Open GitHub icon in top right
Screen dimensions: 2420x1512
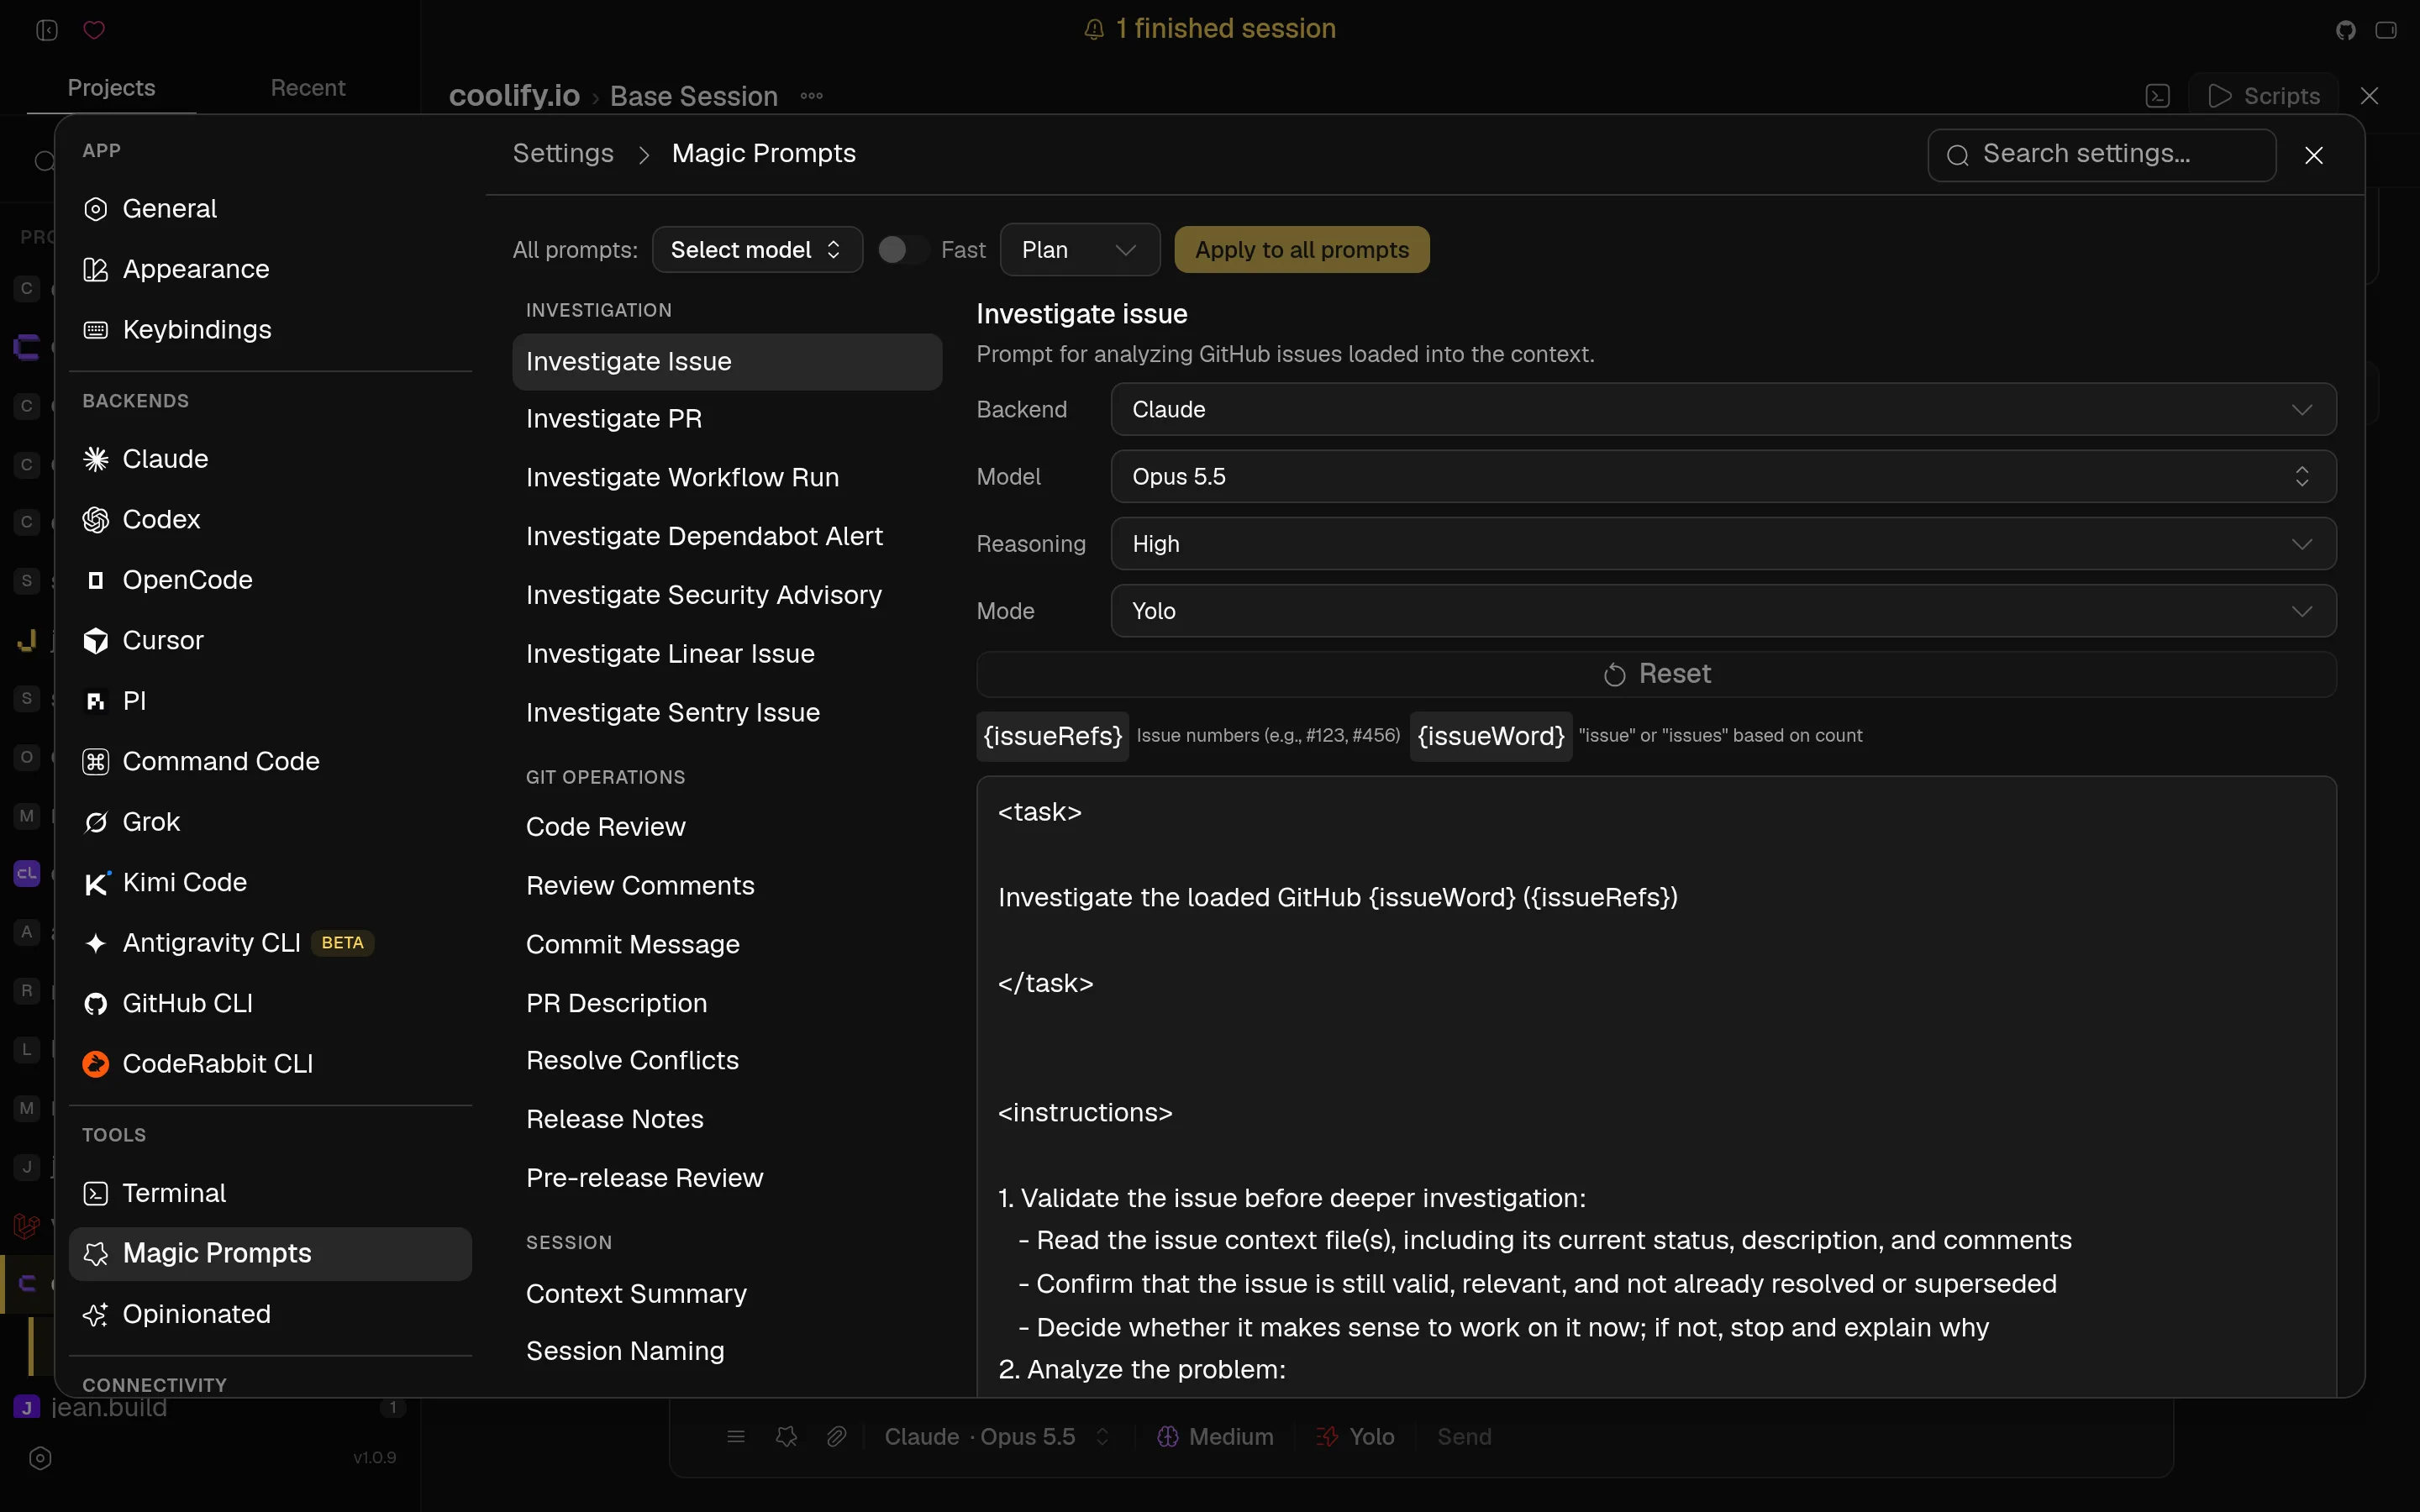point(2346,30)
